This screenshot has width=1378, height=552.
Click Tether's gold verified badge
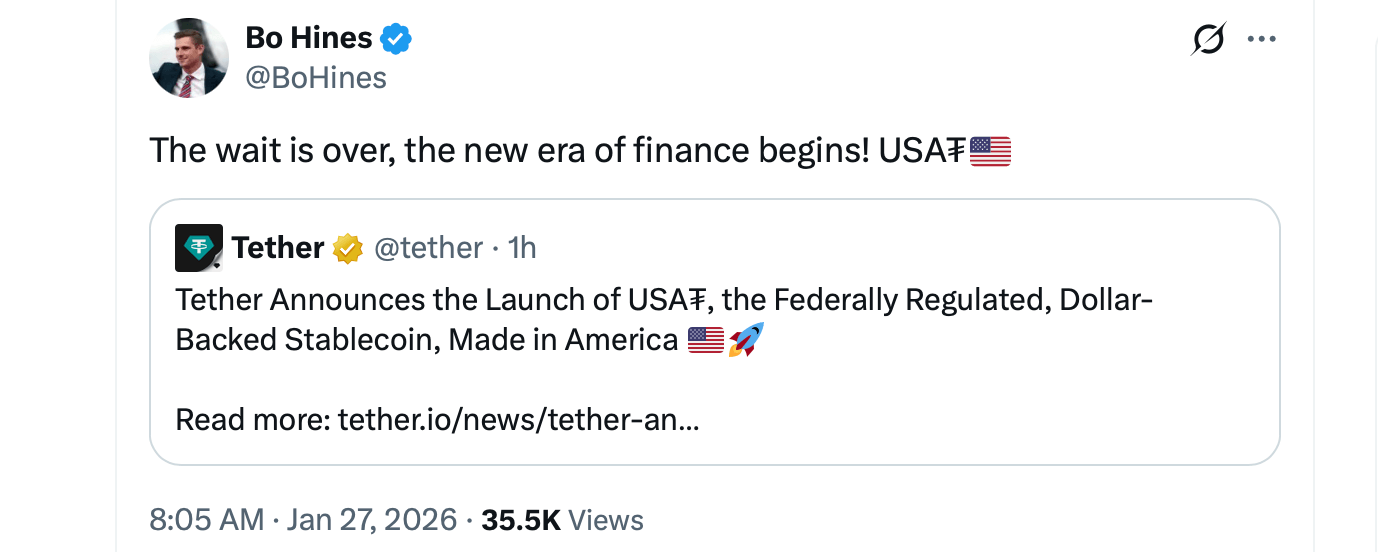point(347,248)
